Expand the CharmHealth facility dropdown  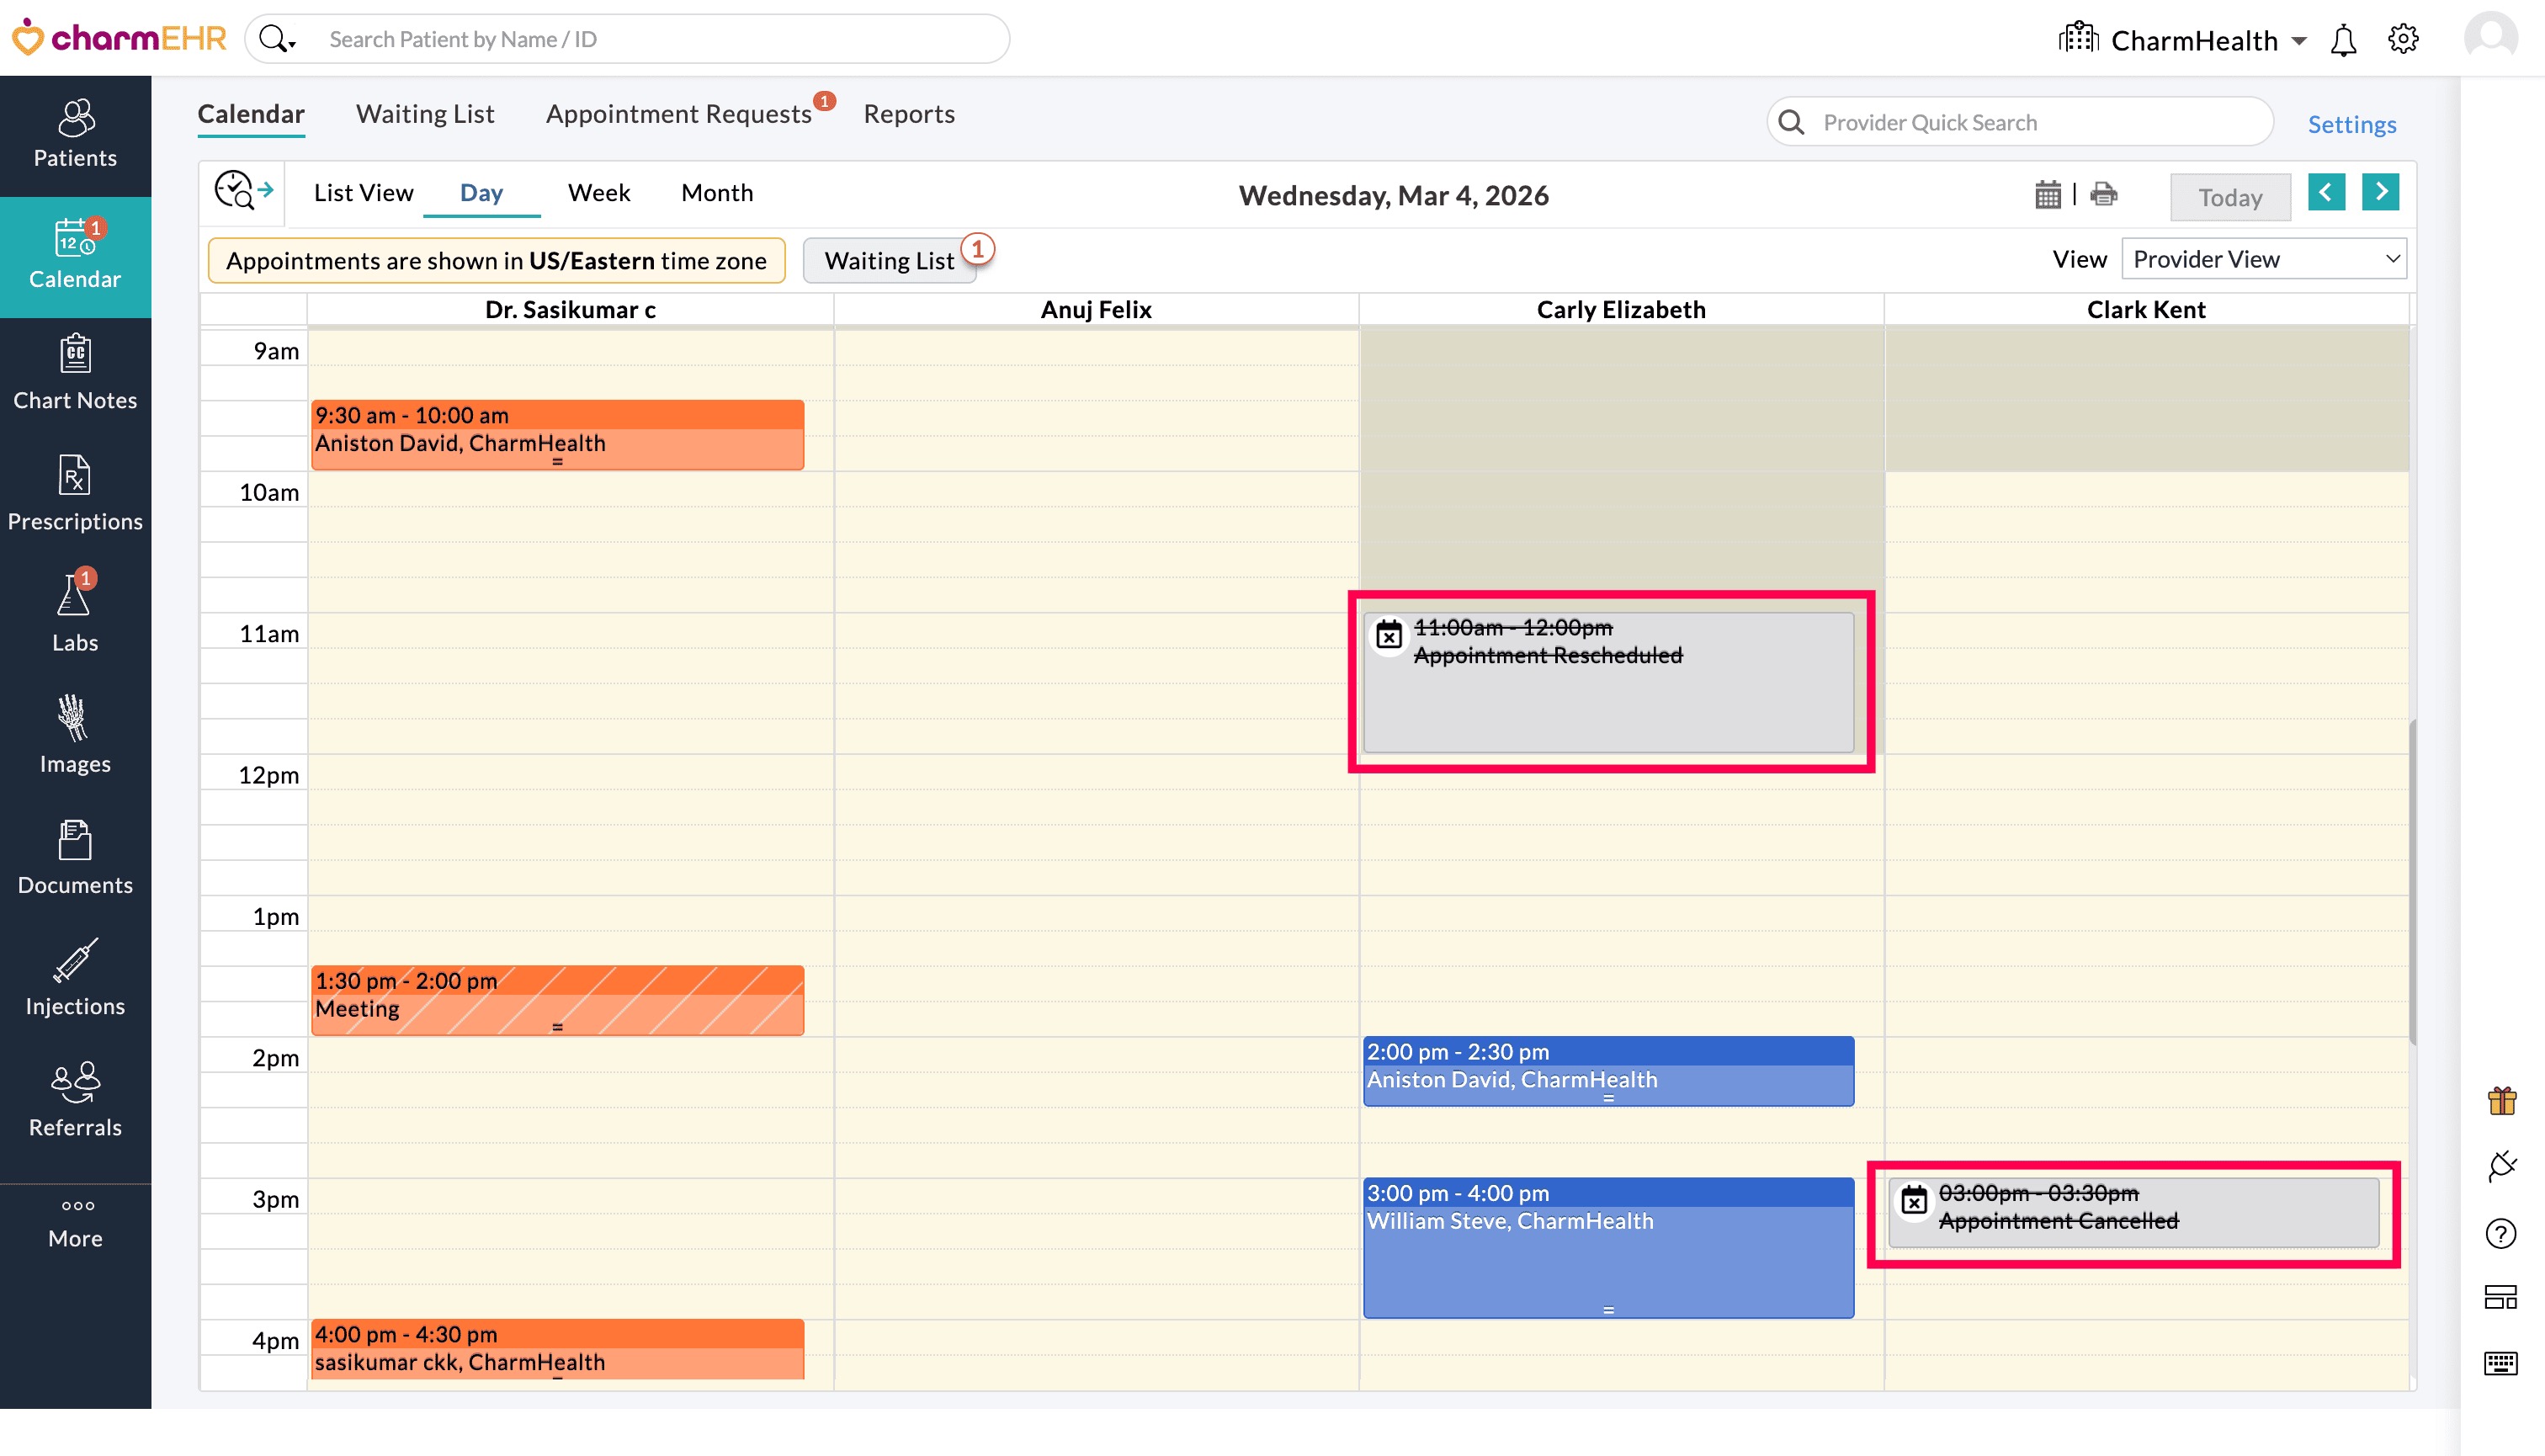[x=2299, y=41]
